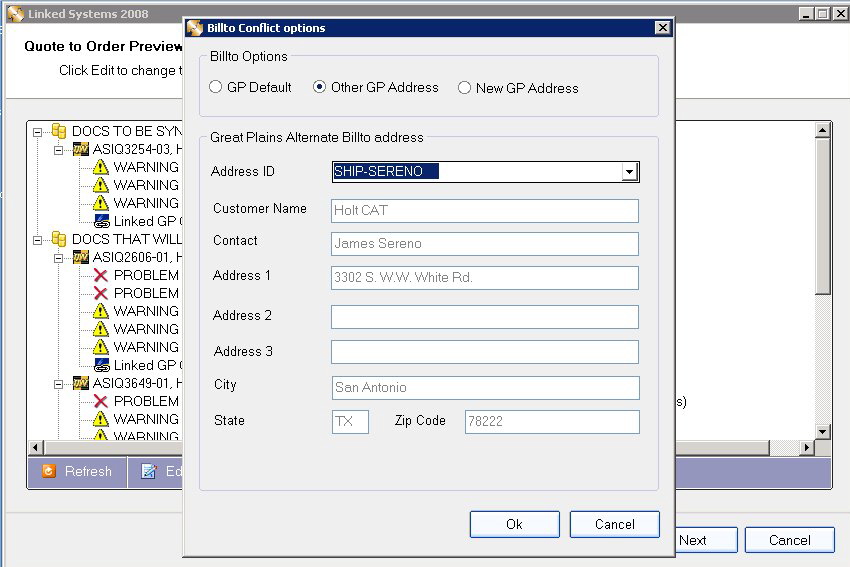Viewport: 850px width, 567px height.
Task: Select the ASIQ2606-01 tree row text
Action: (137, 257)
